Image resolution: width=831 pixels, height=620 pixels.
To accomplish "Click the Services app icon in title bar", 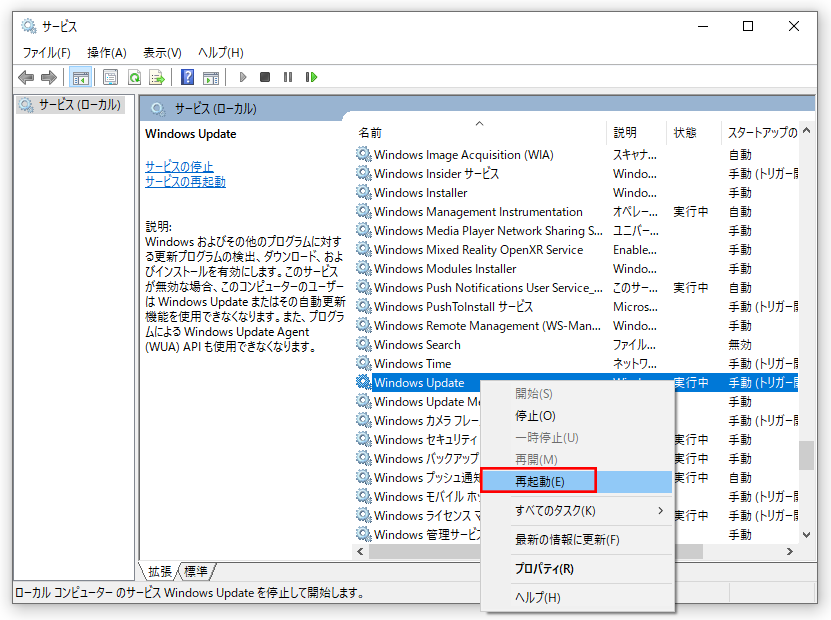I will [x=29, y=26].
